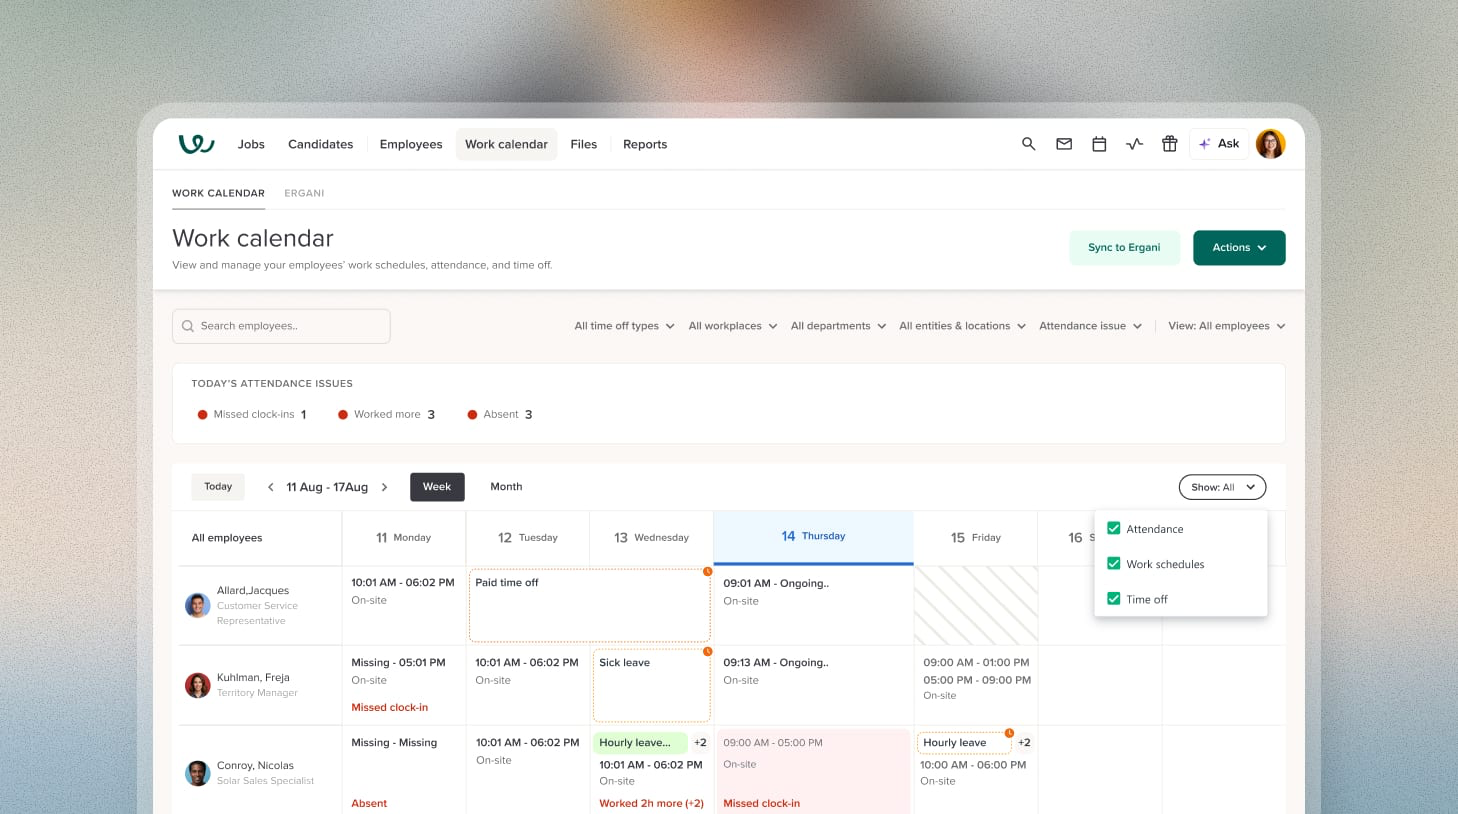Click the +2 badge on Wednesday
The image size is (1458, 814).
coord(700,743)
